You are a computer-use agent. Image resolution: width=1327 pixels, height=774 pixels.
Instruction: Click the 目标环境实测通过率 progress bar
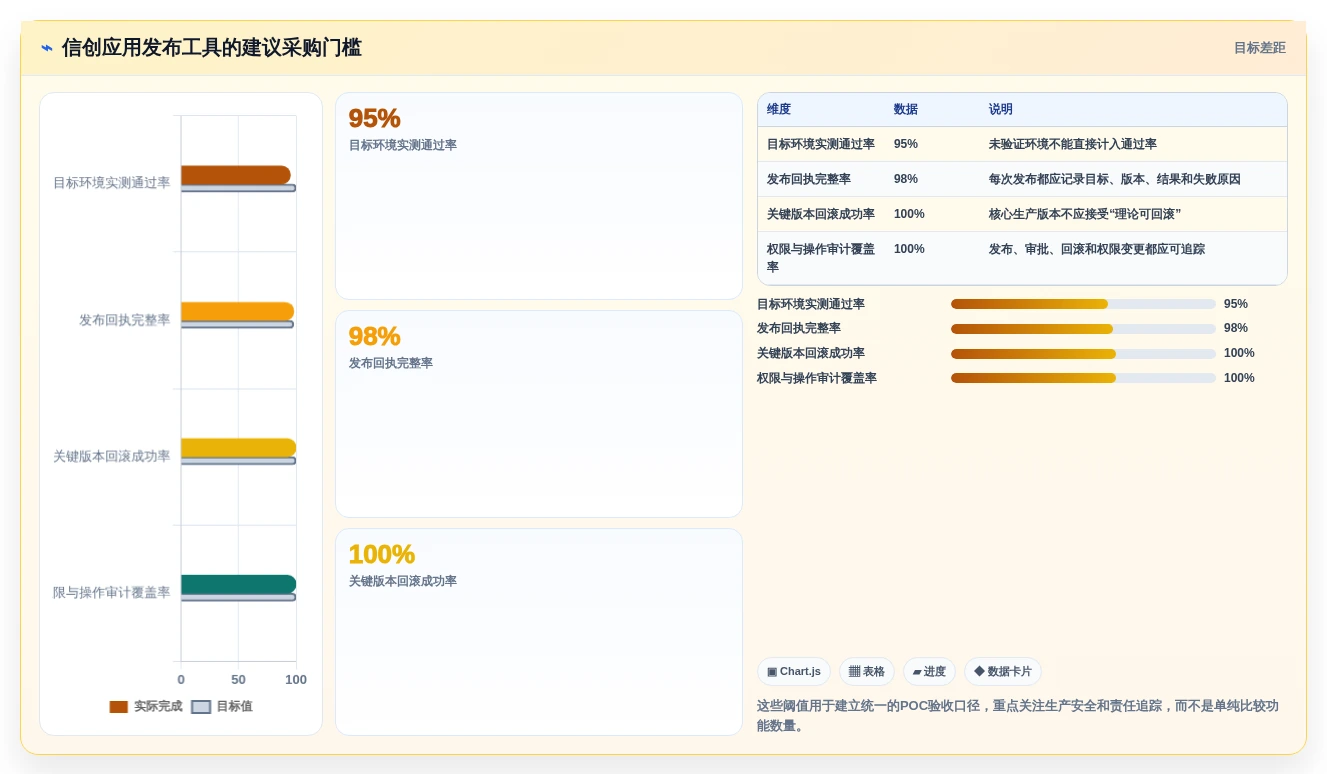pos(1083,304)
